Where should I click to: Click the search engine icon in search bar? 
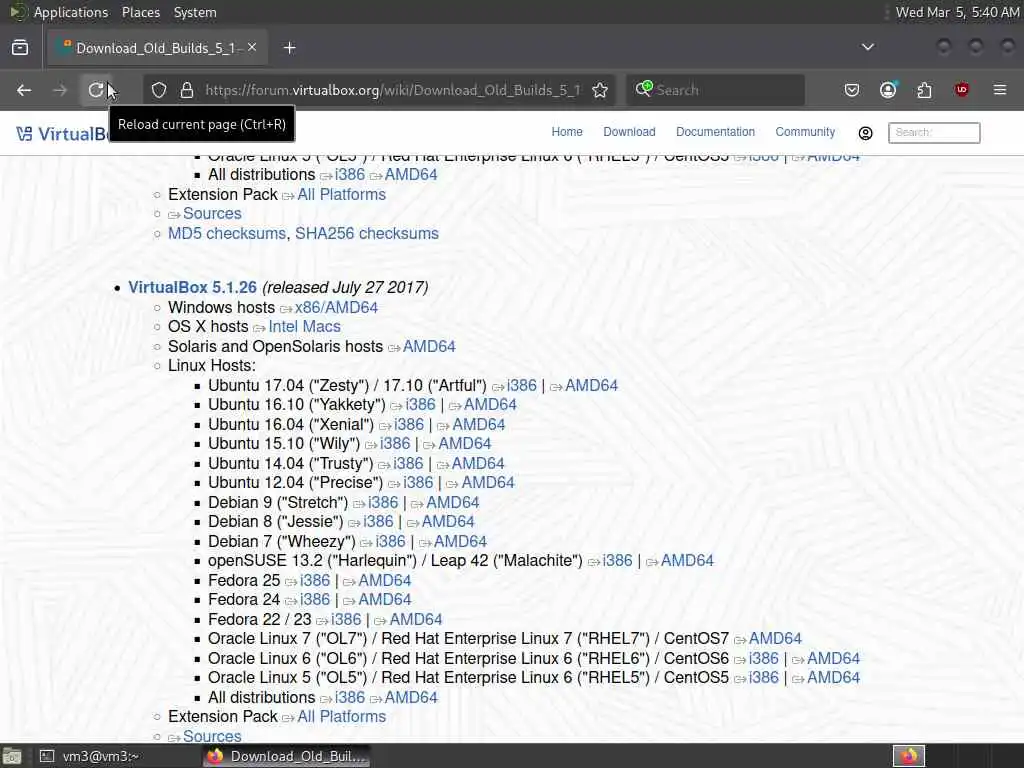coord(644,89)
